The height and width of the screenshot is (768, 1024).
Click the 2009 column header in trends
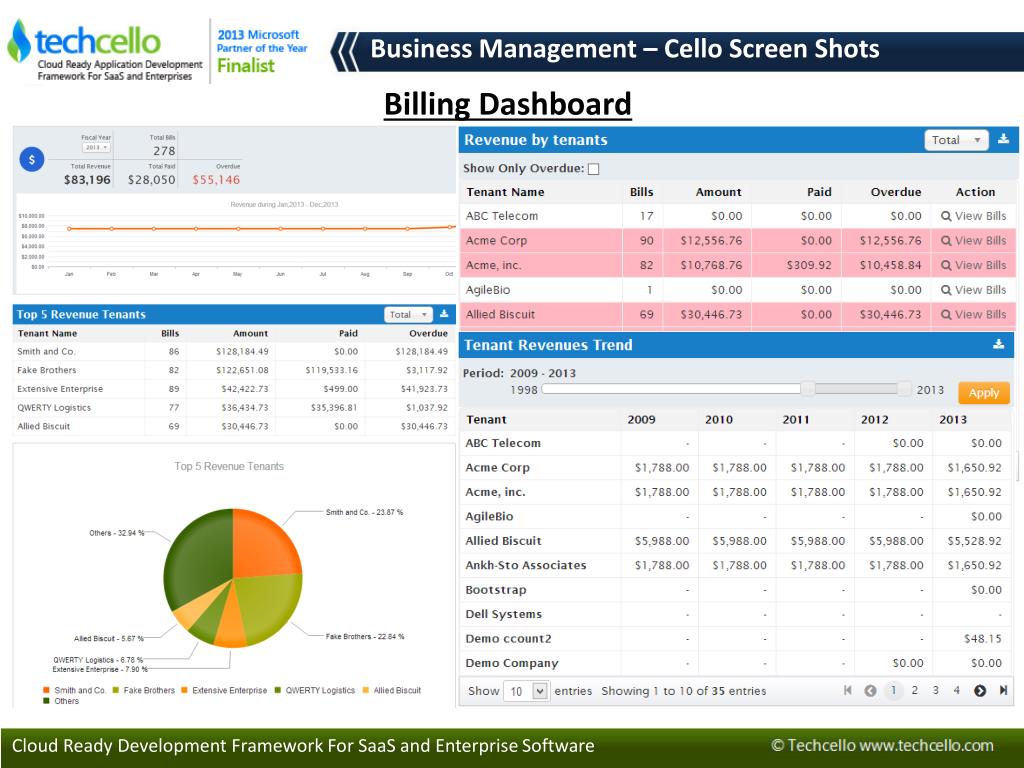641,420
